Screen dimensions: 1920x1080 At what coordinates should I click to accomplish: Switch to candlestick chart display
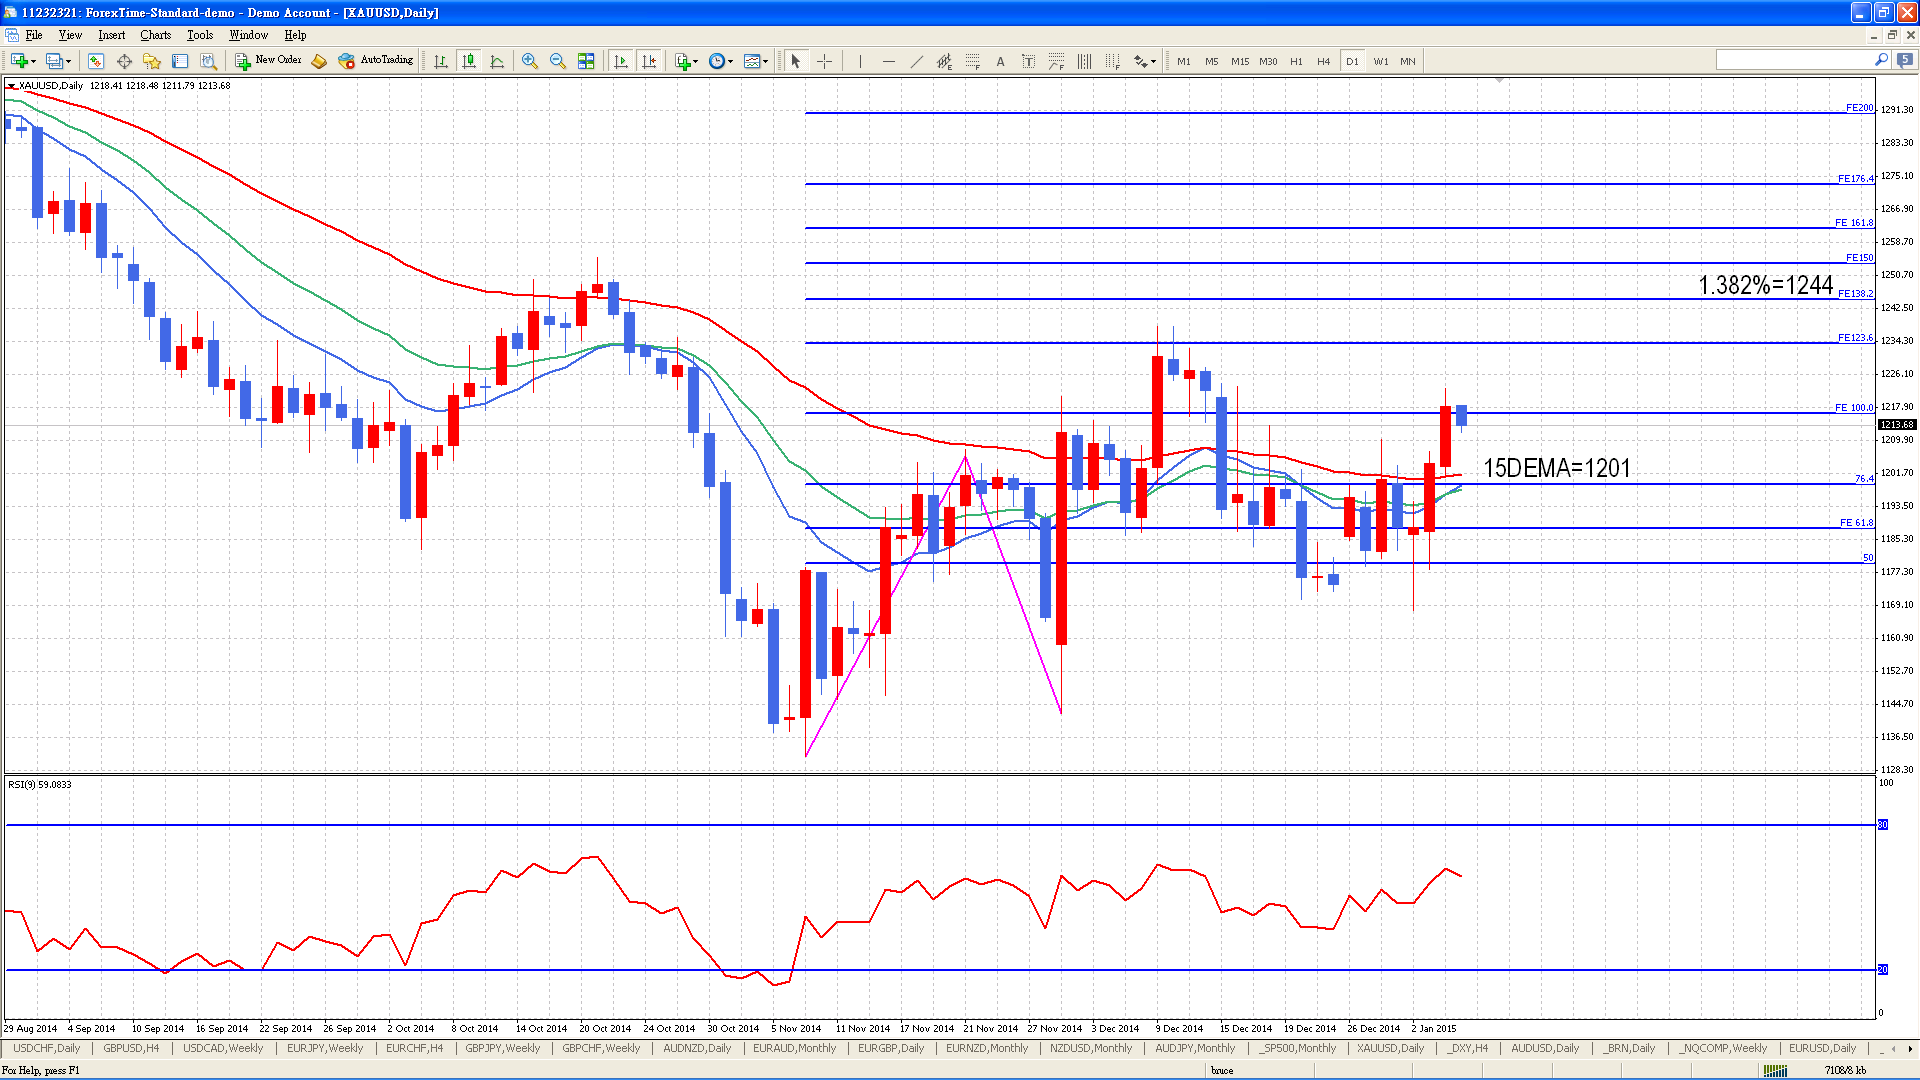point(469,61)
